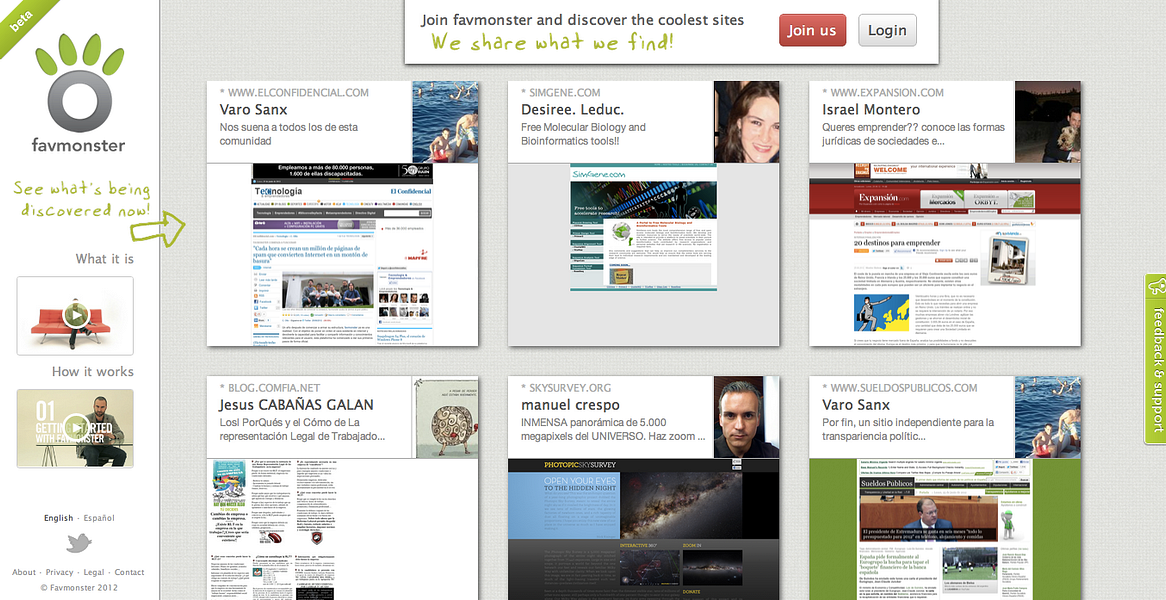Open Varo Sanx's avatar on elconfidencial card
Screen dimensions: 1166x600
445,122
